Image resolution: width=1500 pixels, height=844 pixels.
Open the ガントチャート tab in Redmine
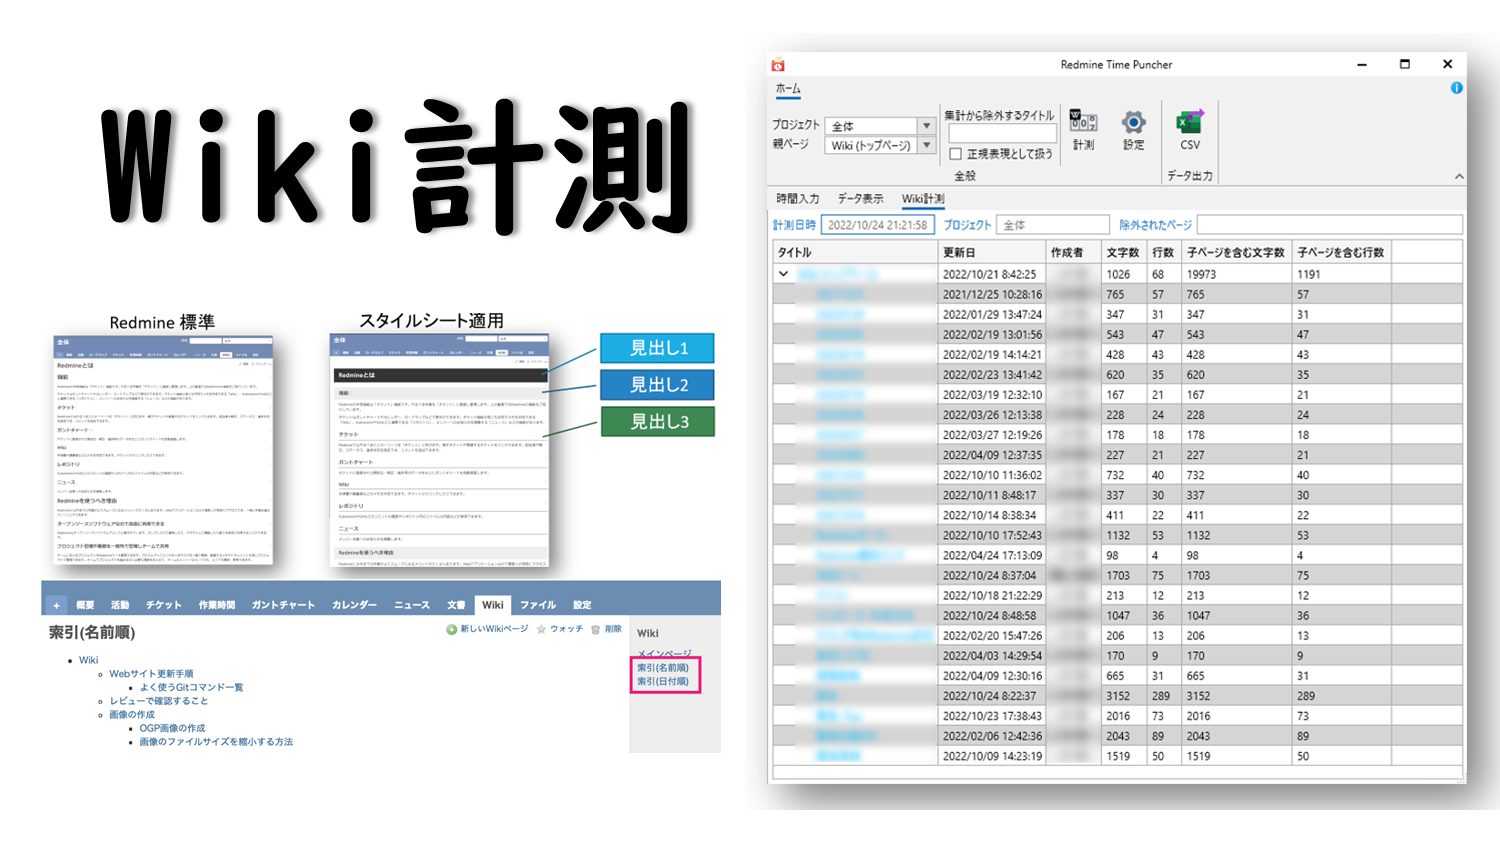(x=283, y=605)
